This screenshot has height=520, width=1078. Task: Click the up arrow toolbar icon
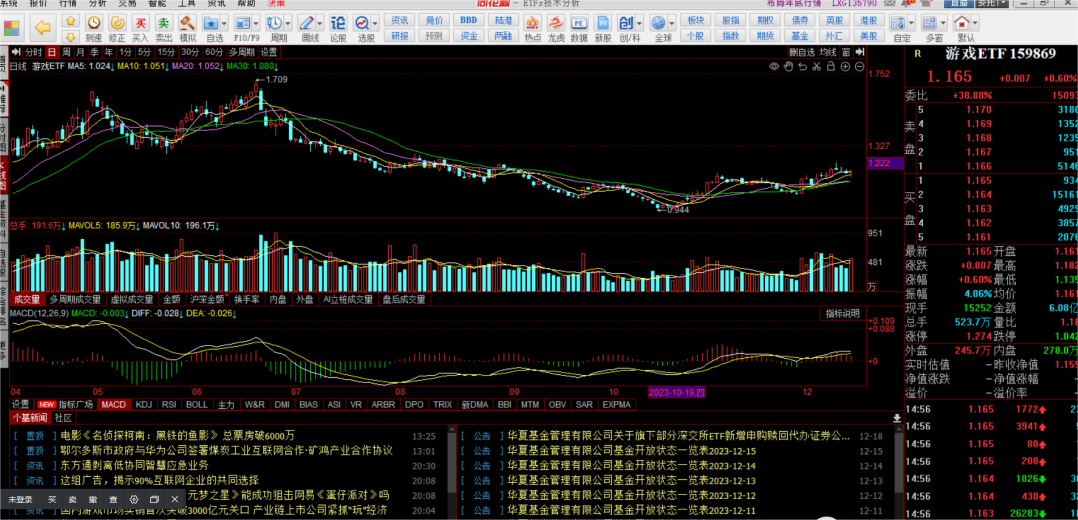(x=70, y=21)
